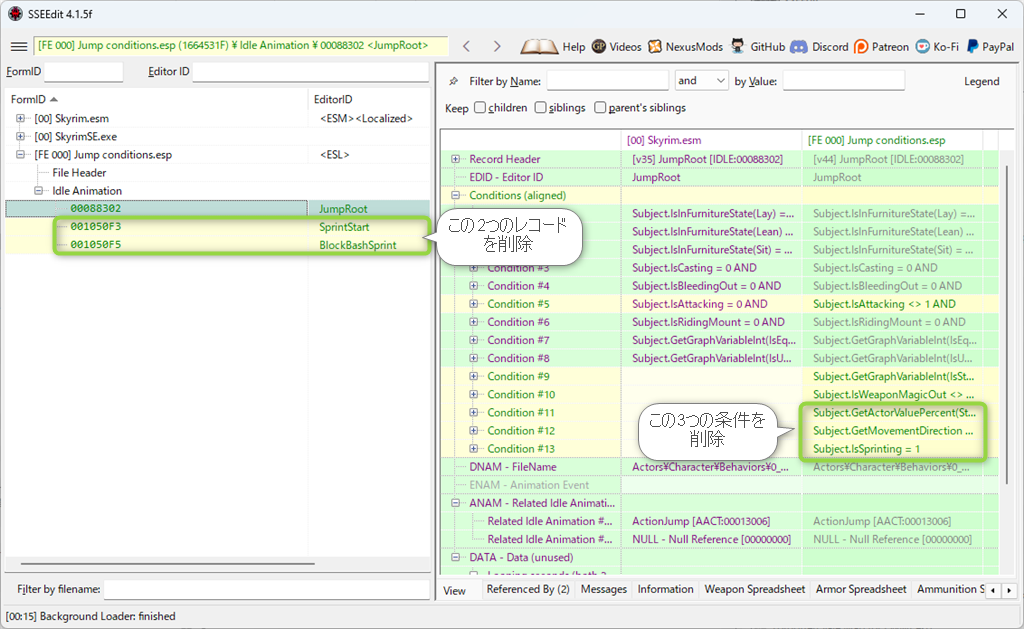The image size is (1024, 629).
Task: Navigate back with the left arrow
Action: pyautogui.click(x=466, y=46)
